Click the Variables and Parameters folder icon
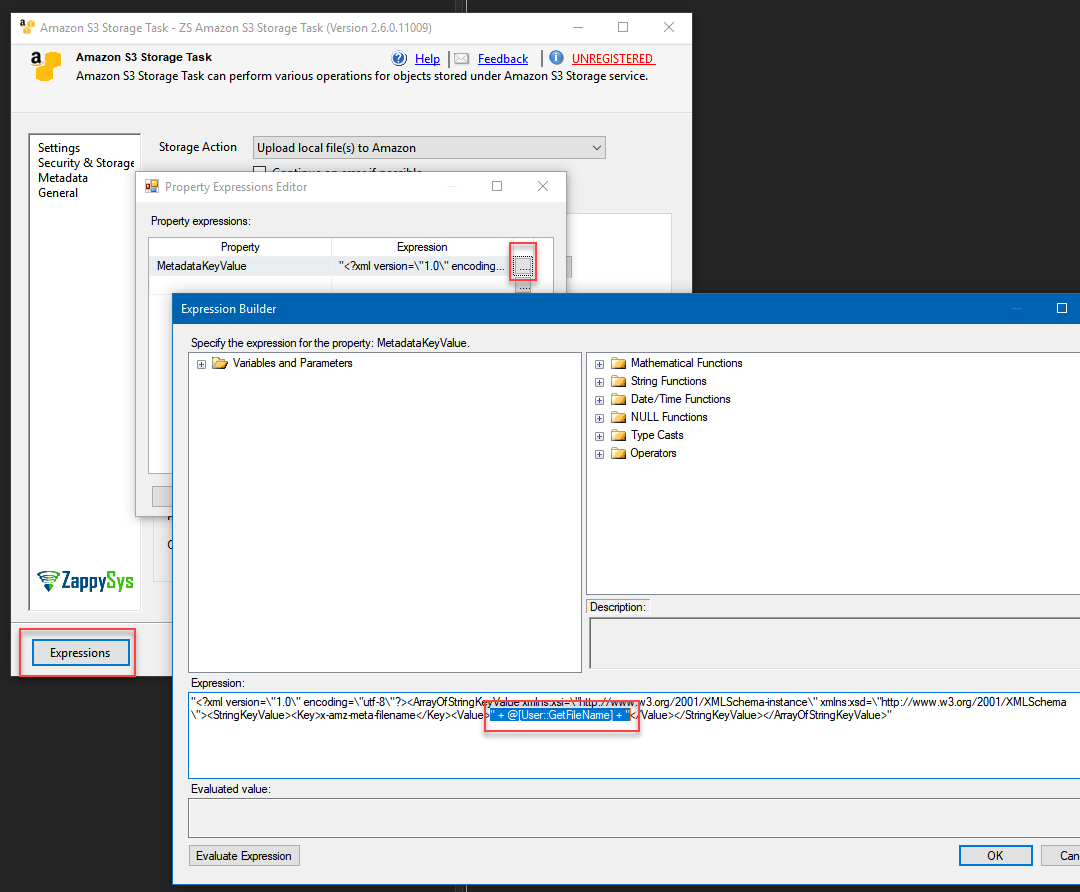 tap(220, 363)
